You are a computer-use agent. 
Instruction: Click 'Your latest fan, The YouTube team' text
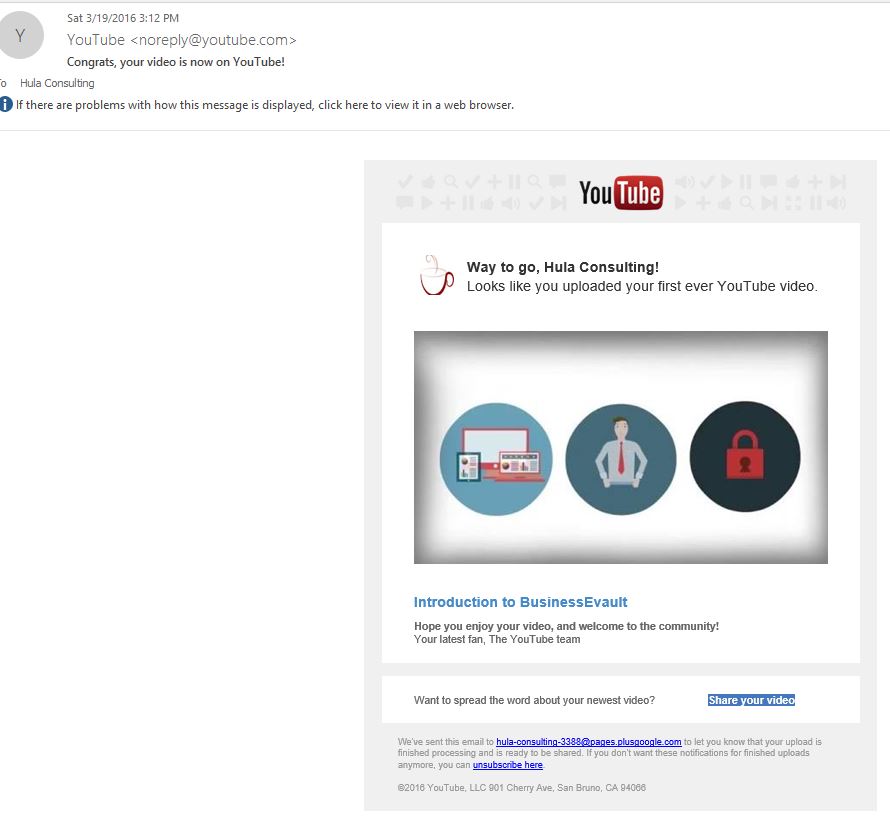pyautogui.click(x=497, y=639)
